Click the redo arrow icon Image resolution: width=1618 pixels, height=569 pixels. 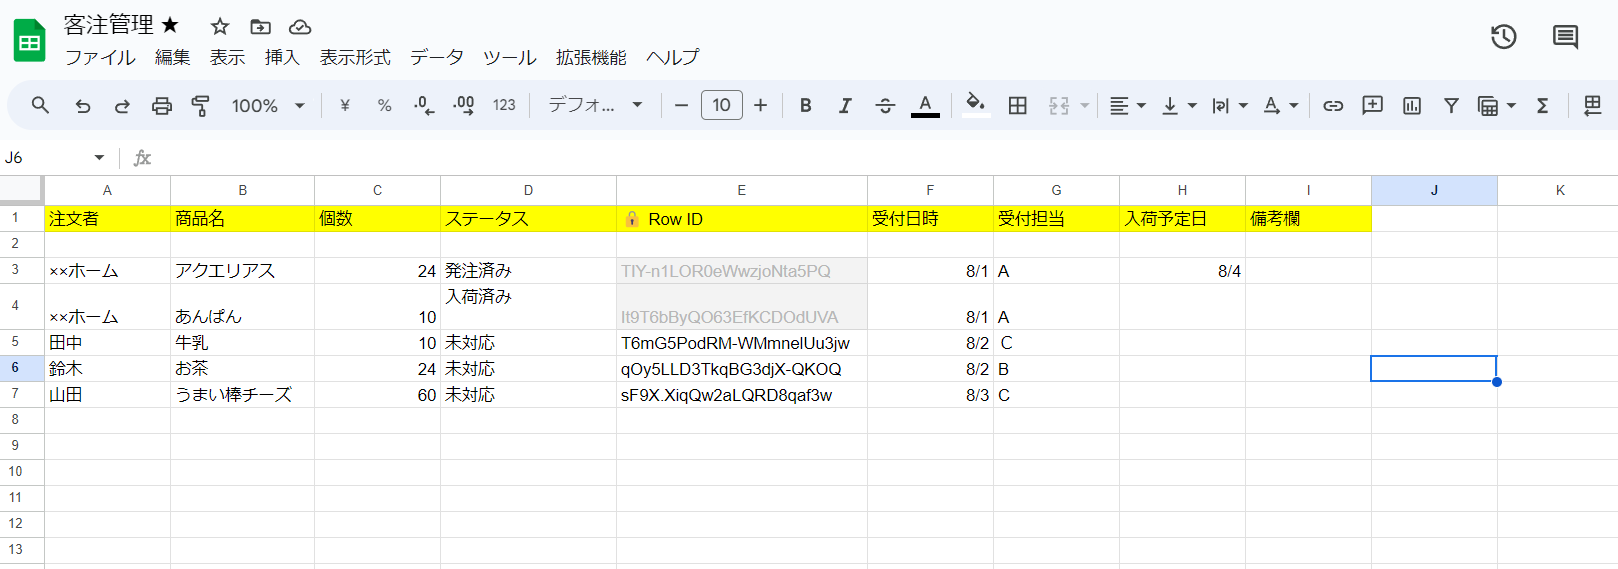point(122,105)
